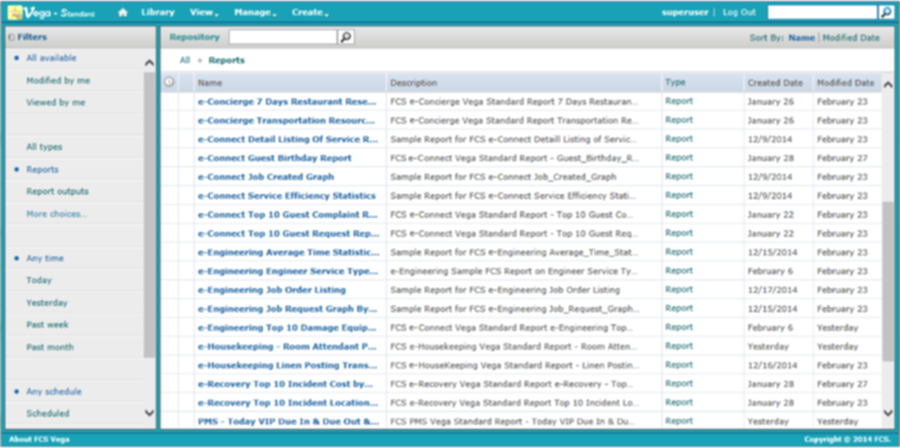Click the Modified Date column header
900x448 pixels.
pos(846,83)
